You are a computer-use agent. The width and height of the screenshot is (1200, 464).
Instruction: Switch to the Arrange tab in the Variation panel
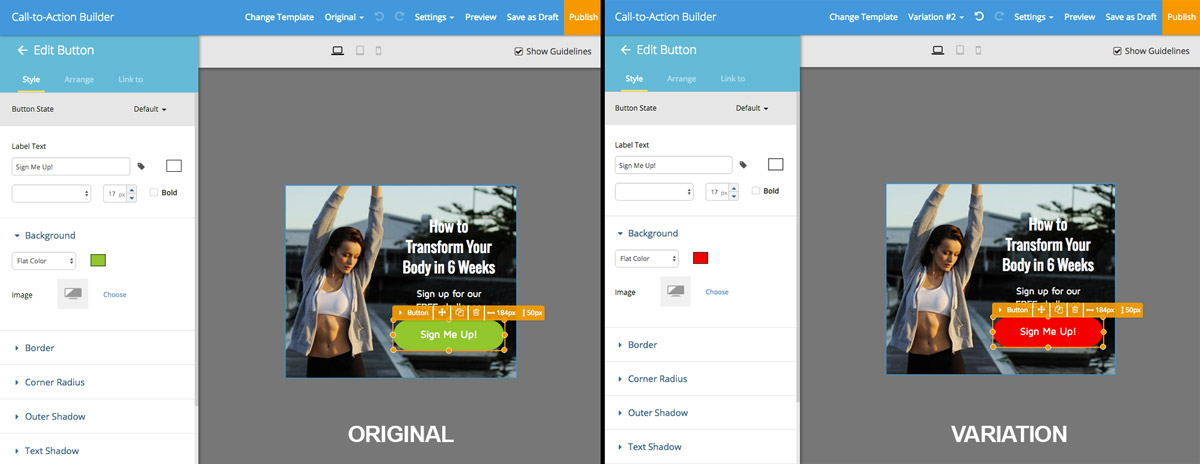pos(681,79)
